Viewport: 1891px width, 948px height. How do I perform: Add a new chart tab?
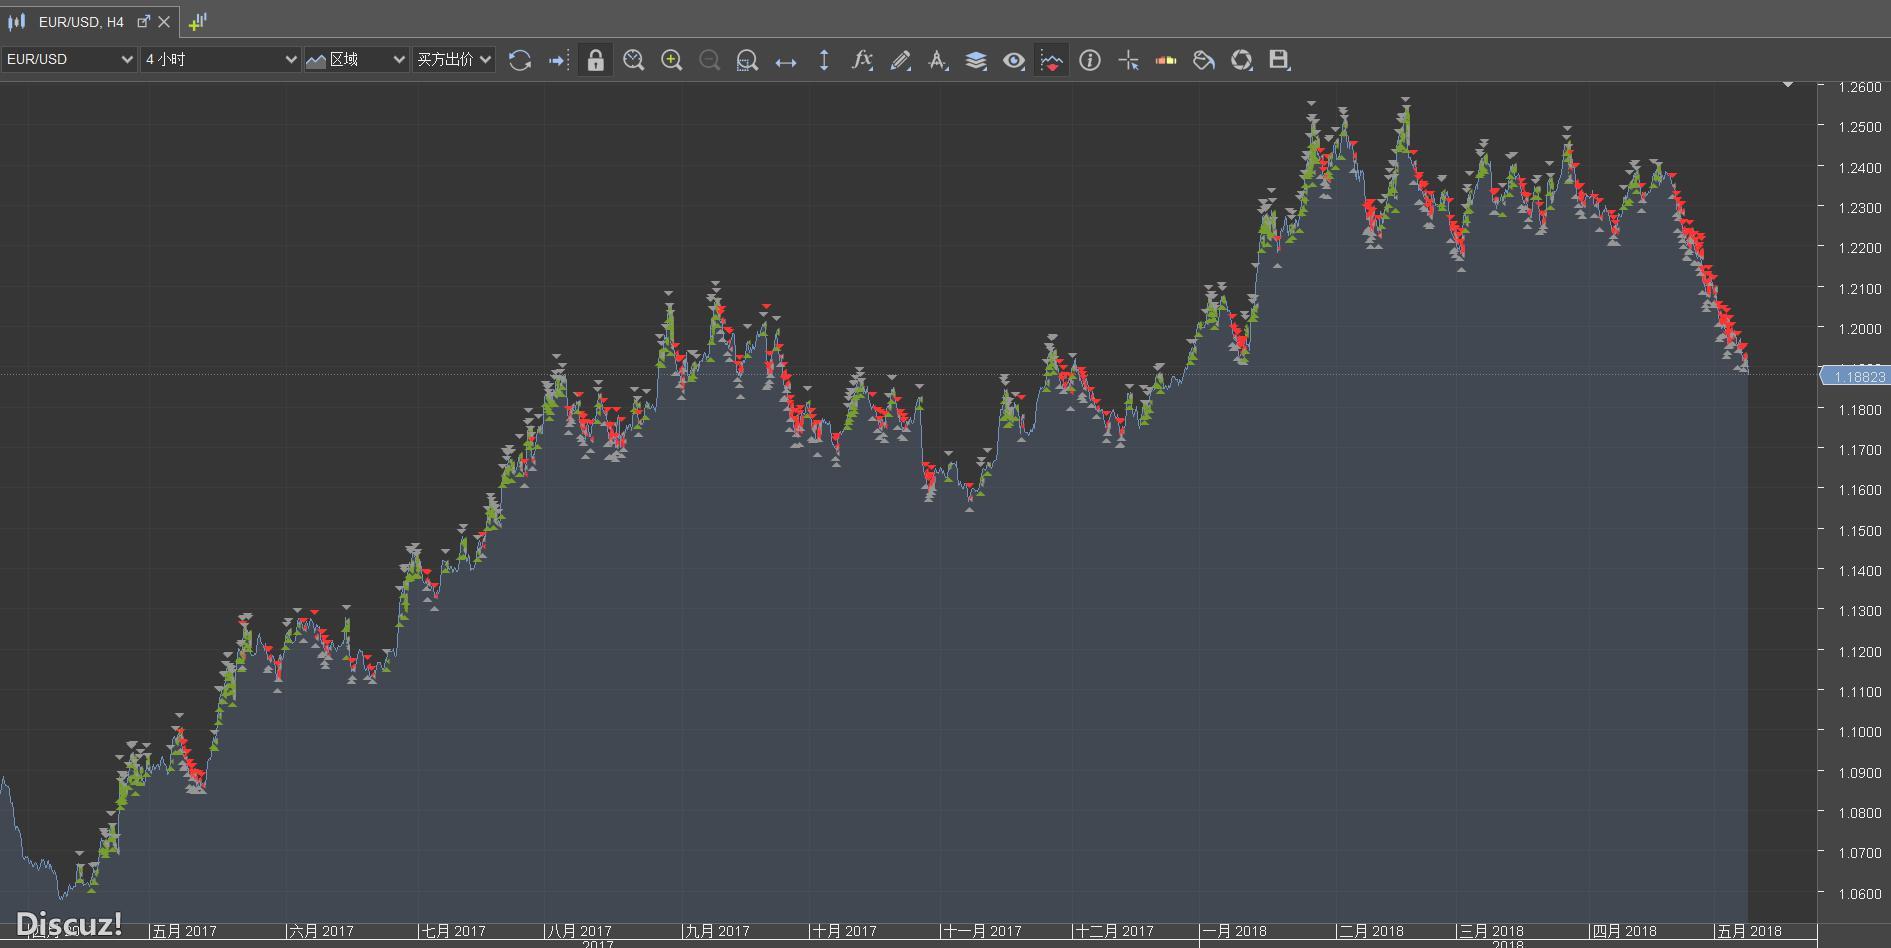197,21
